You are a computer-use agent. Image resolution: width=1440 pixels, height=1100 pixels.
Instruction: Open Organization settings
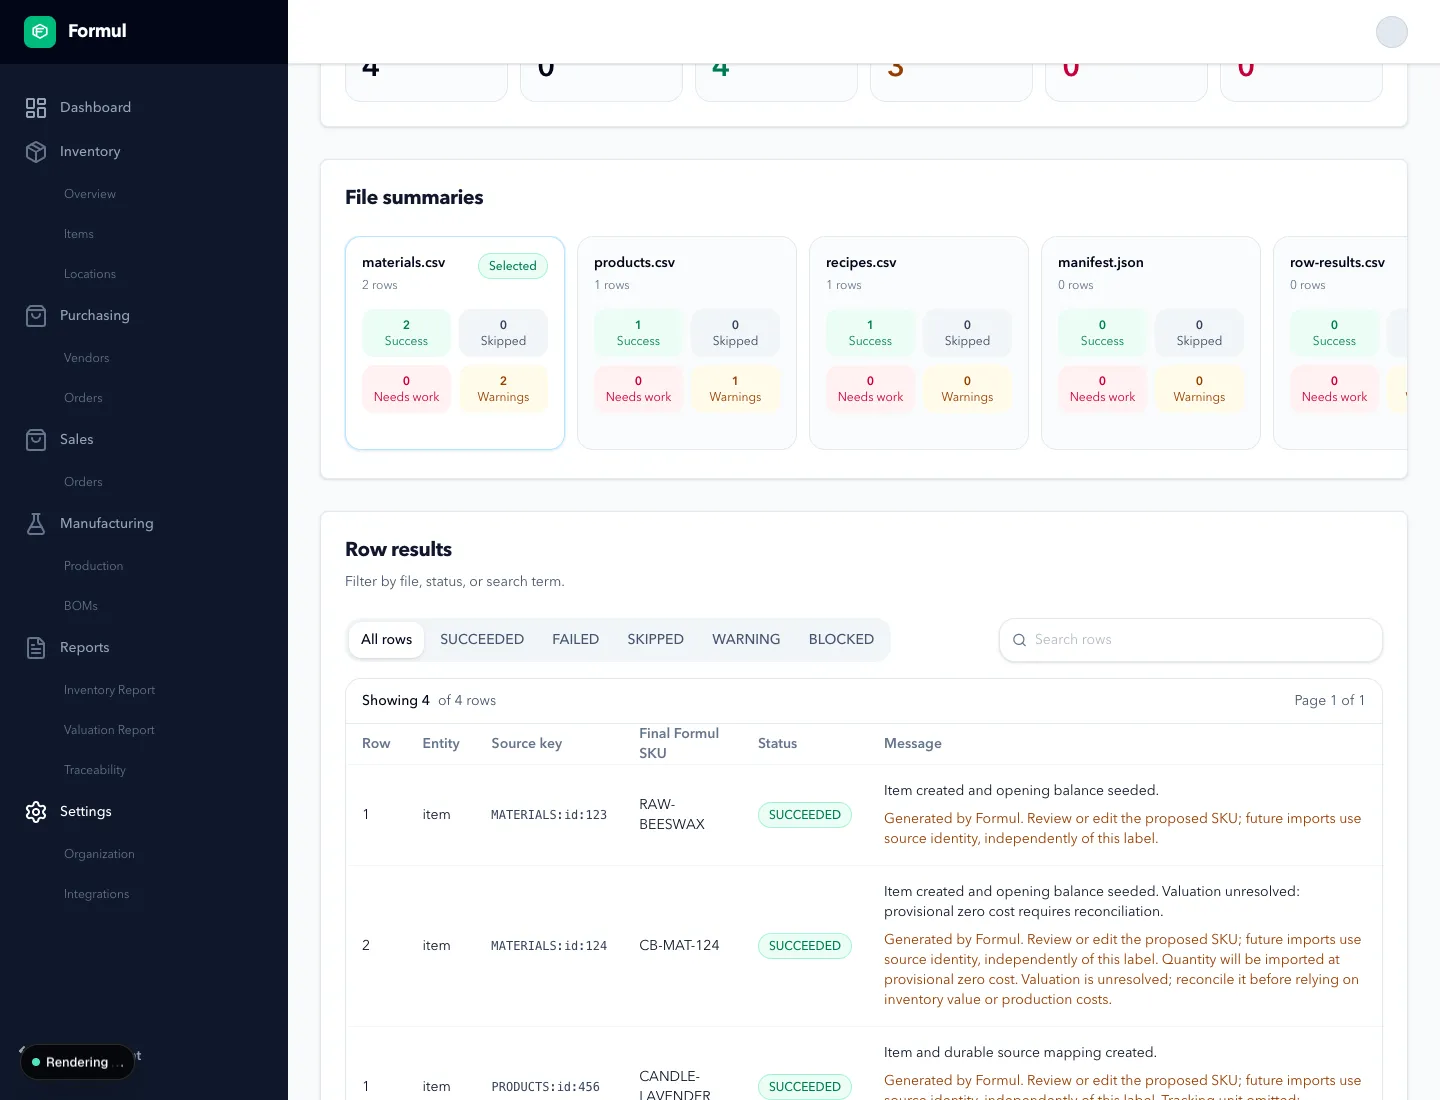click(x=99, y=854)
